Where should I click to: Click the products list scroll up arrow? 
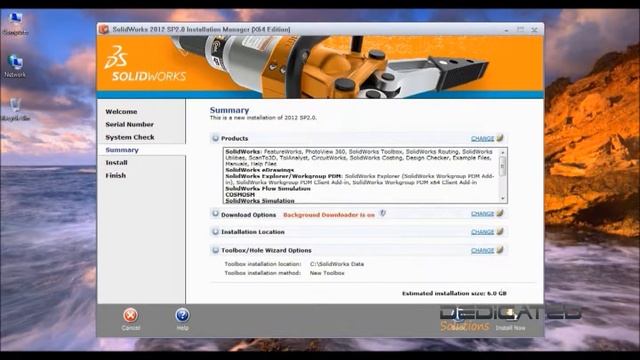[x=502, y=152]
